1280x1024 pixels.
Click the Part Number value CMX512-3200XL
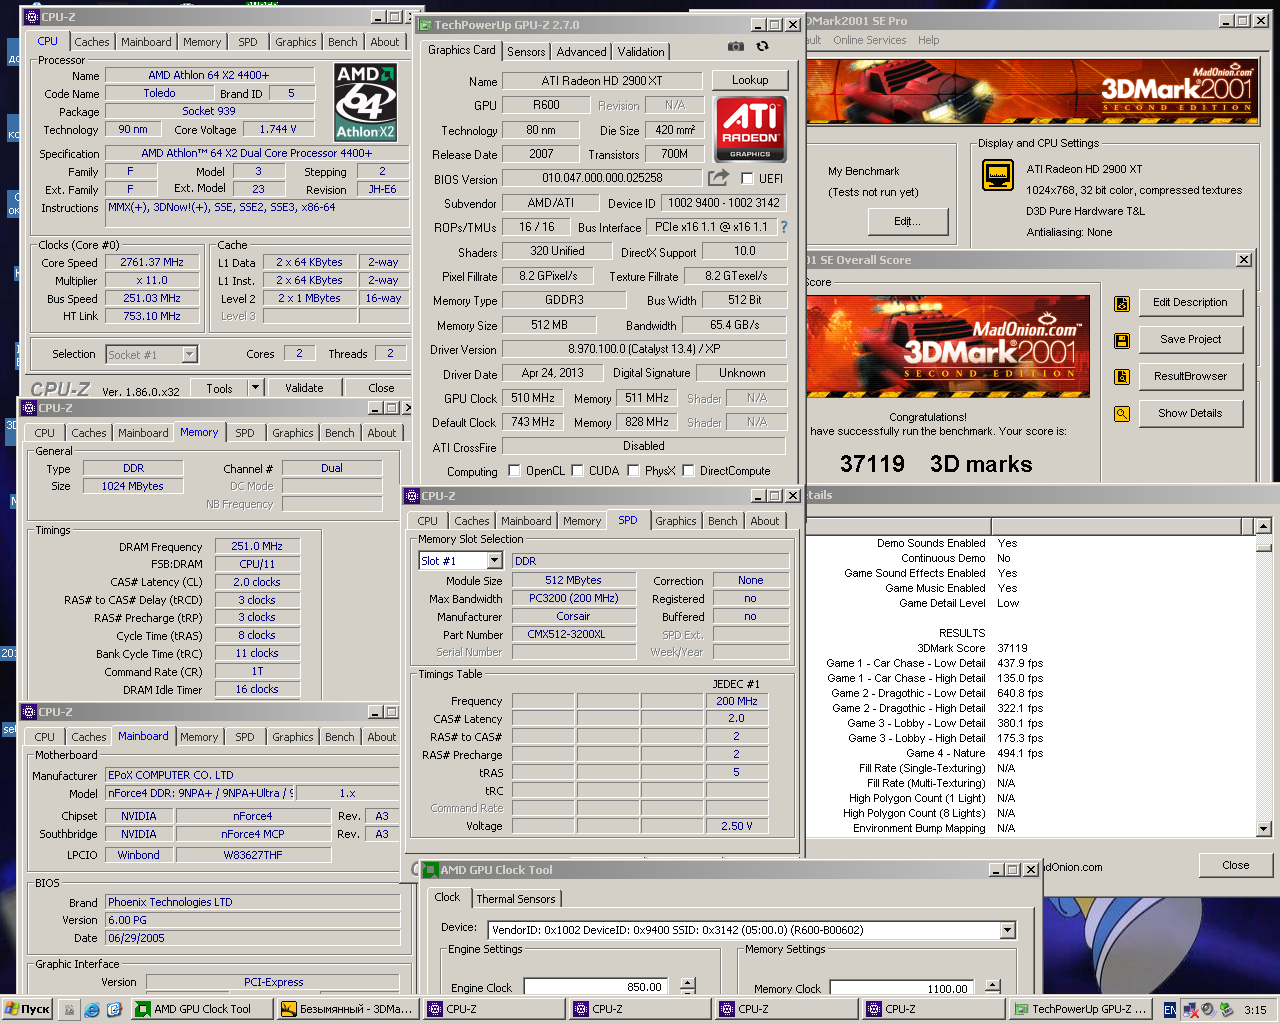[x=573, y=634]
